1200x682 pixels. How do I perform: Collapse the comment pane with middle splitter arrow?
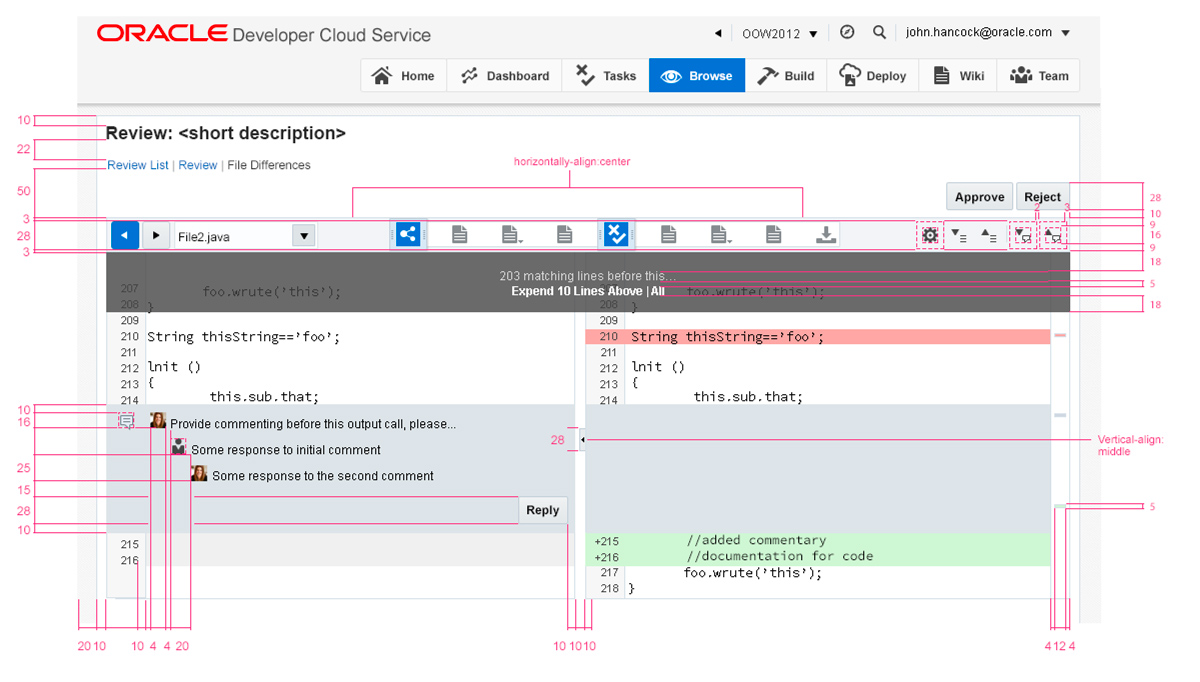(583, 440)
